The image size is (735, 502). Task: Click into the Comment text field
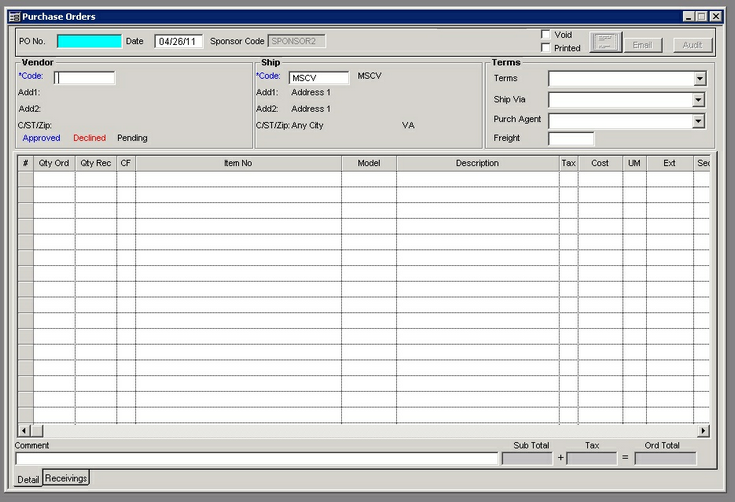[x=256, y=459]
